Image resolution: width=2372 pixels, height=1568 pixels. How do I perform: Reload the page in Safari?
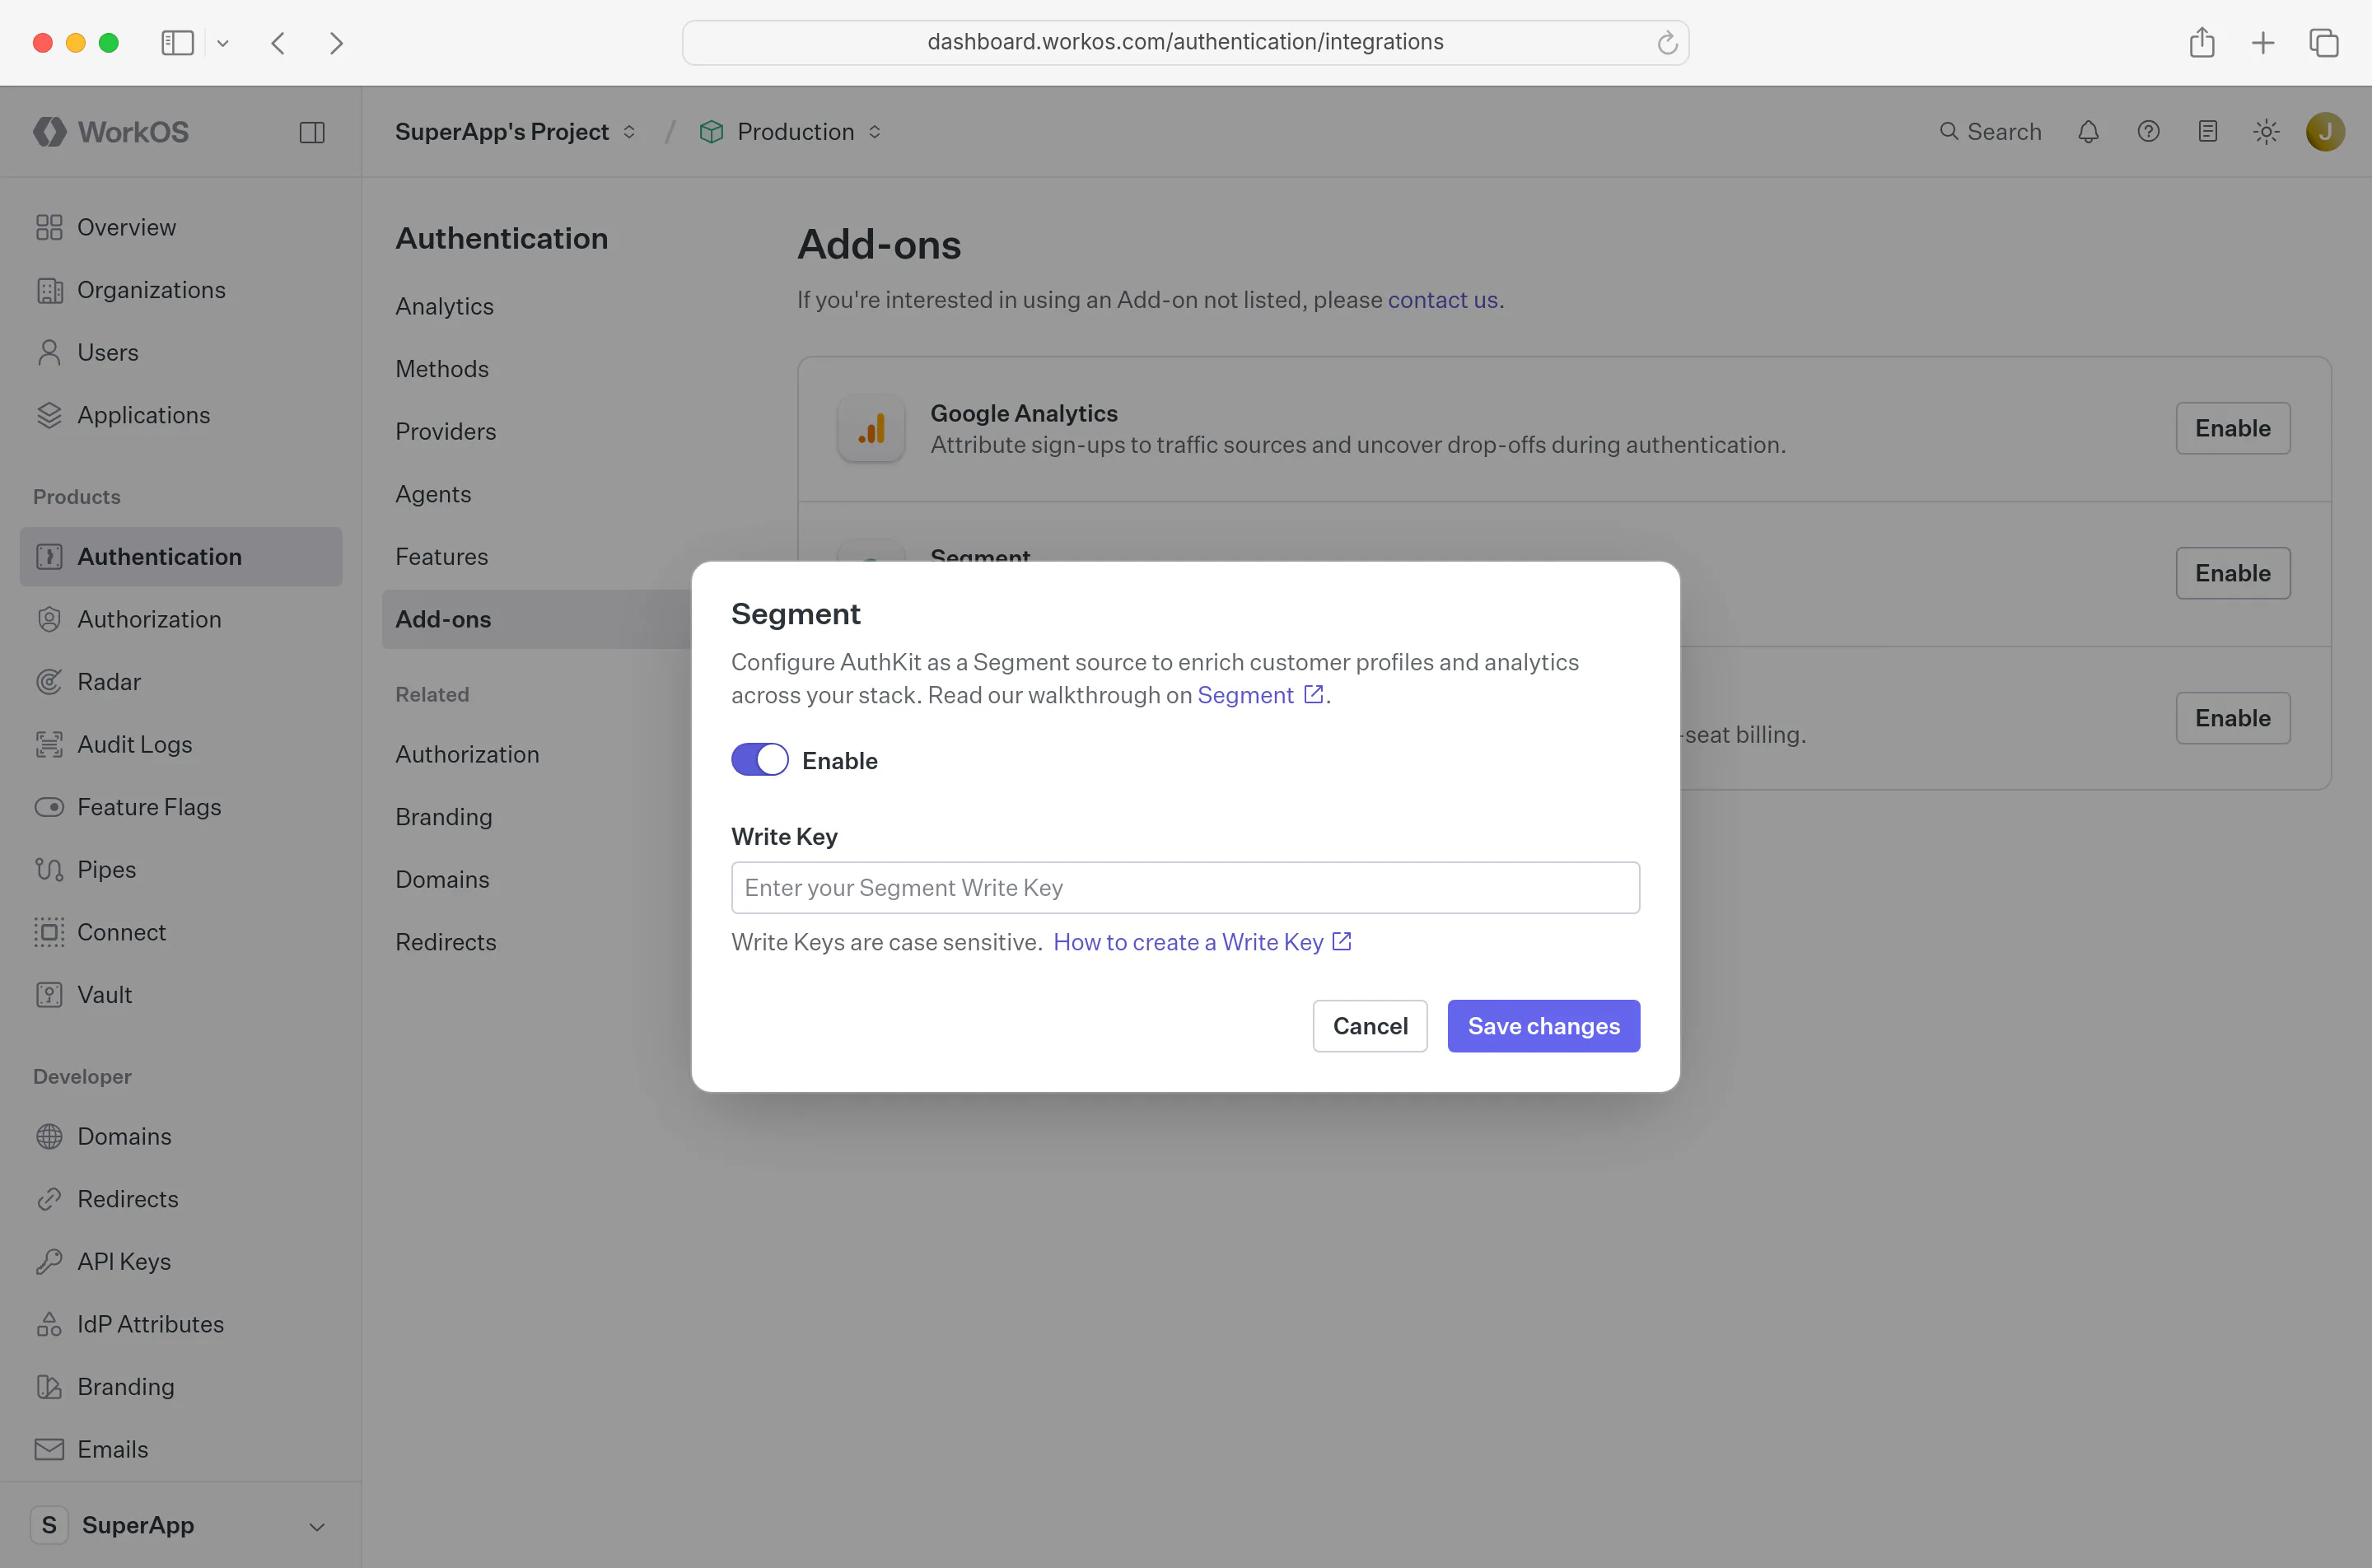tap(1666, 42)
